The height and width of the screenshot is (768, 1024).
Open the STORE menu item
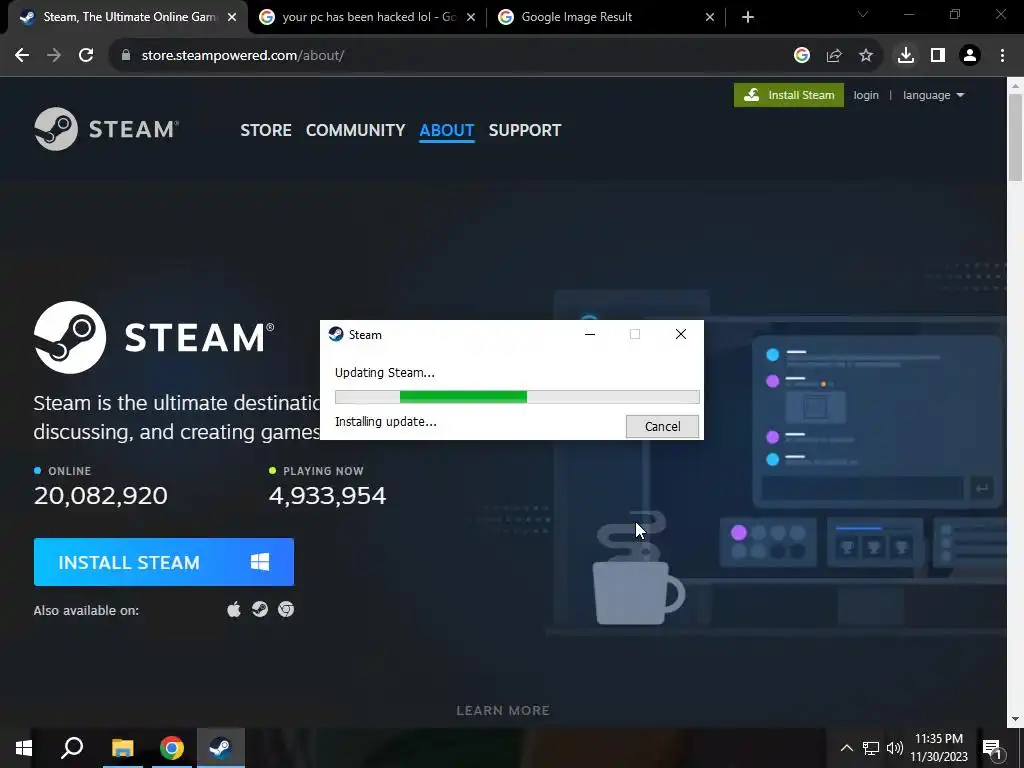click(x=266, y=130)
